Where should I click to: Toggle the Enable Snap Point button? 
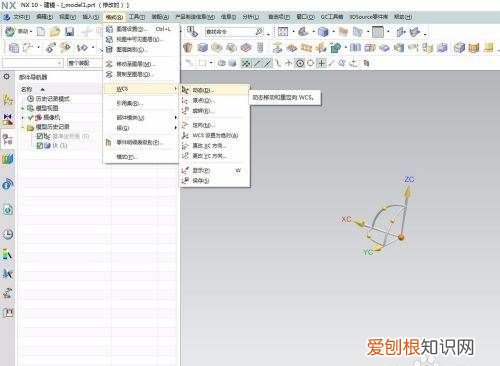[x=246, y=63]
